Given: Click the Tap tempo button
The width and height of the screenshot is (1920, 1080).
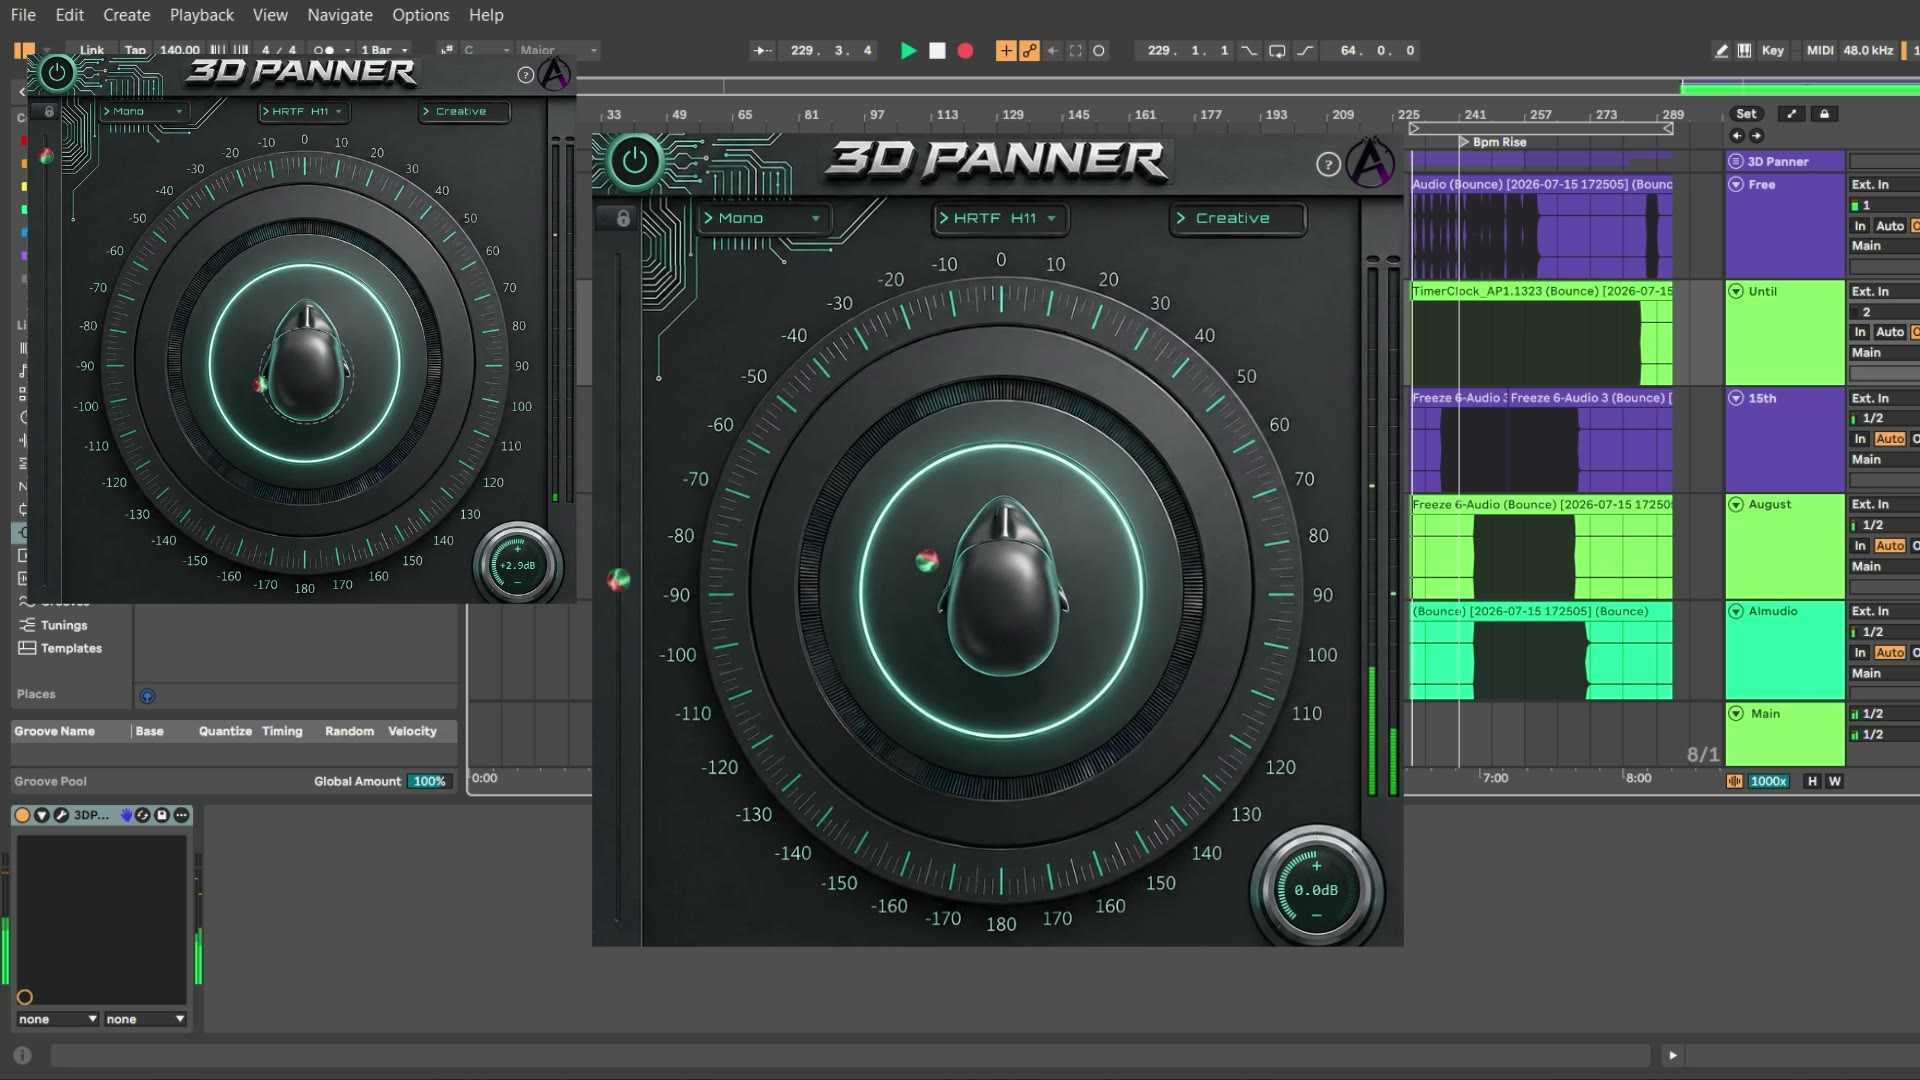Looking at the screenshot, I should point(135,50).
